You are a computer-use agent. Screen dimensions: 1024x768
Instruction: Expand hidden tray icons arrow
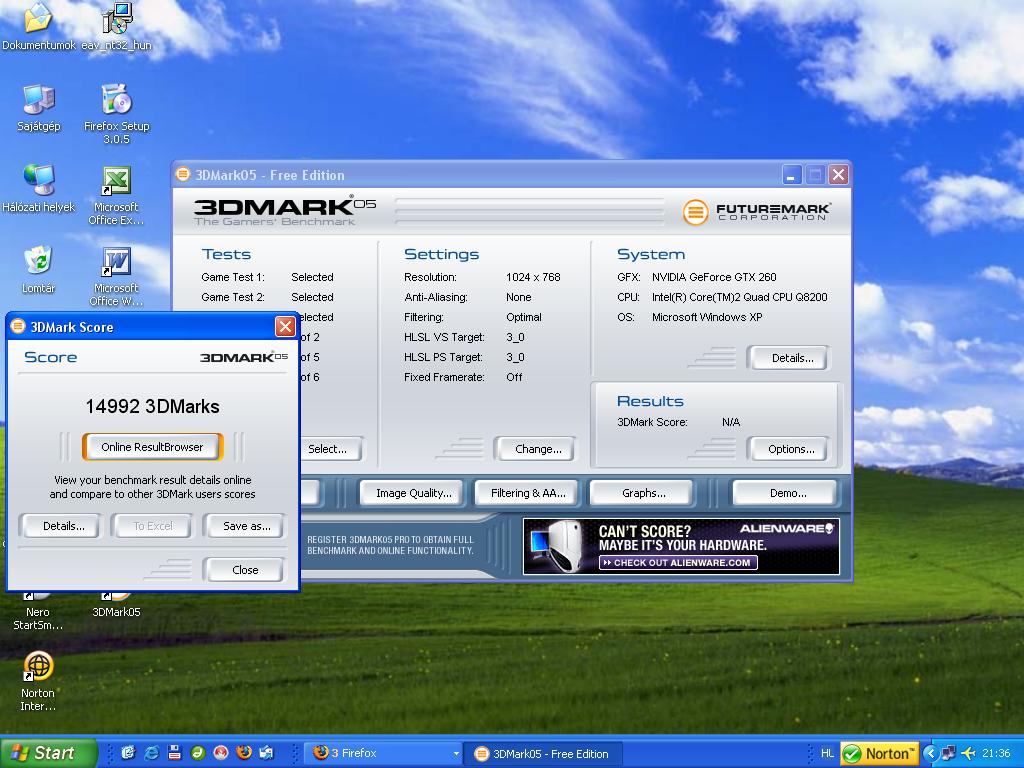pos(930,754)
